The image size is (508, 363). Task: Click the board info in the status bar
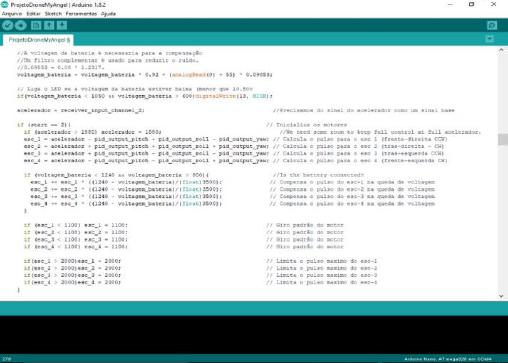click(448, 359)
